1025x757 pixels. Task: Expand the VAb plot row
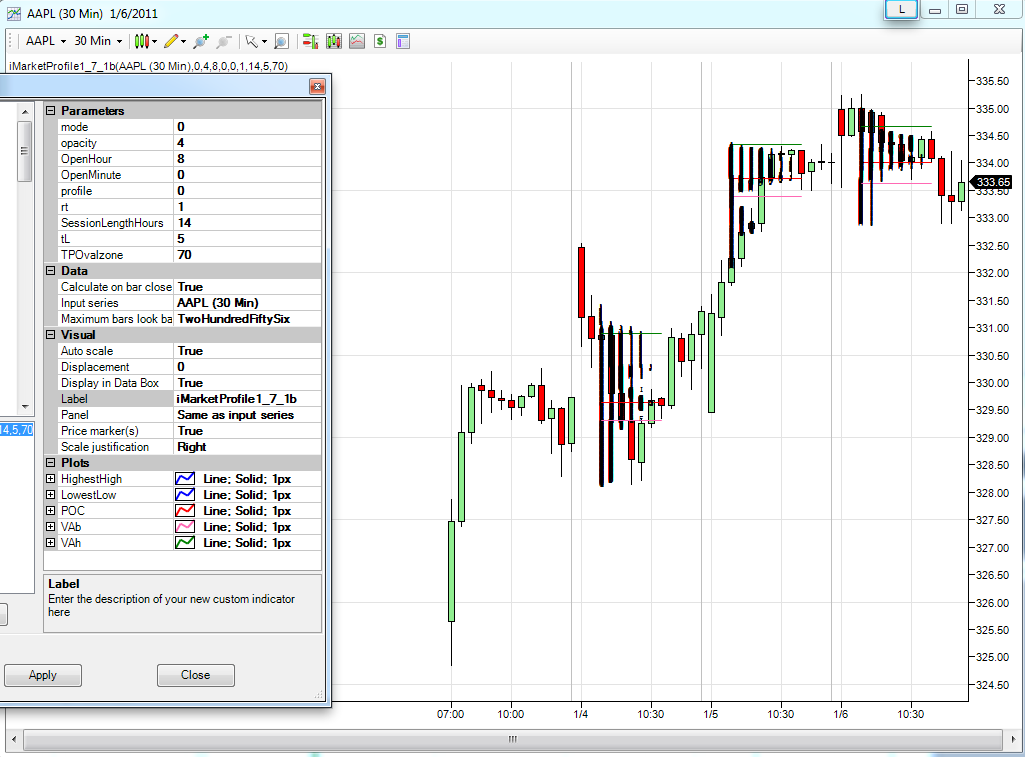coord(50,527)
